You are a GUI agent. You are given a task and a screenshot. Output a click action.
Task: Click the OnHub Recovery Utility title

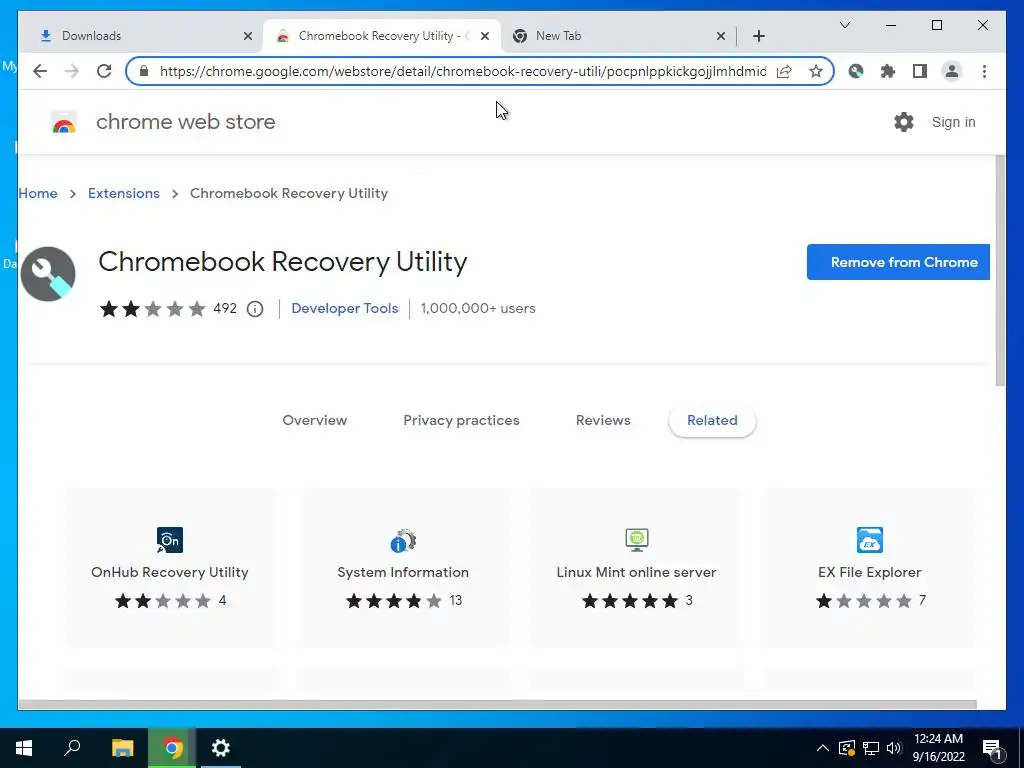tap(170, 572)
